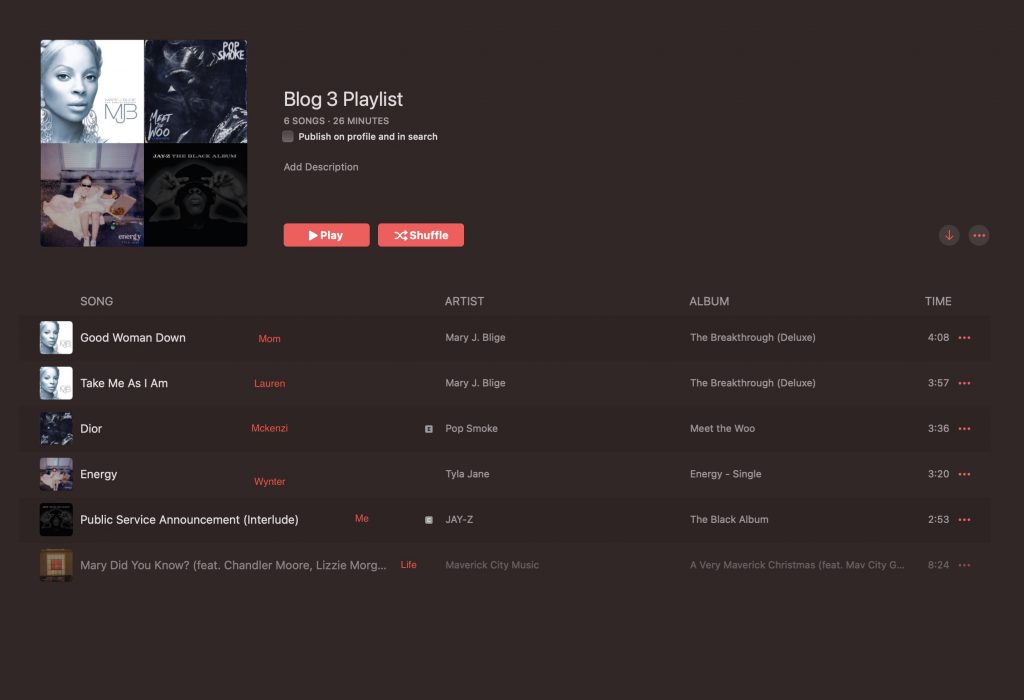Sort by the ARTIST column header

pos(464,301)
